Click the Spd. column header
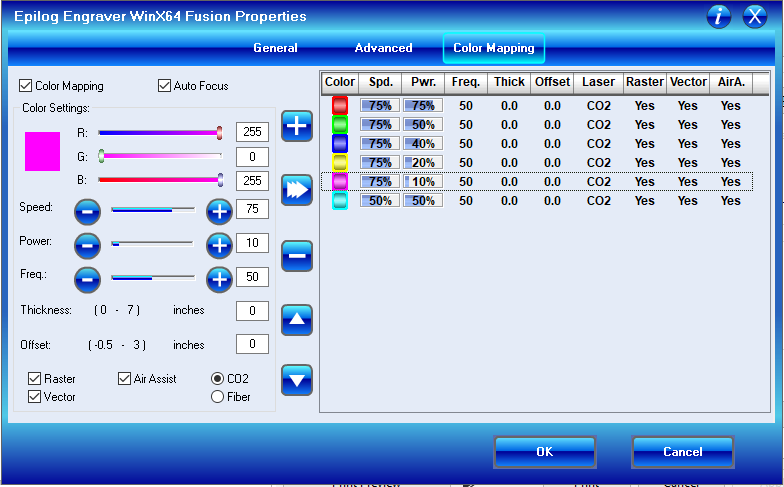The image size is (784, 487). pos(380,82)
